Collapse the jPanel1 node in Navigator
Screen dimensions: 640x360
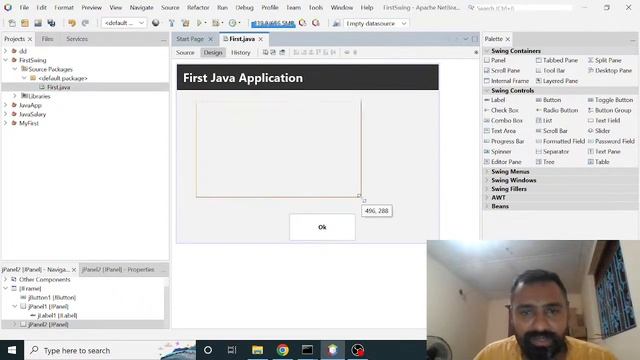point(15,306)
